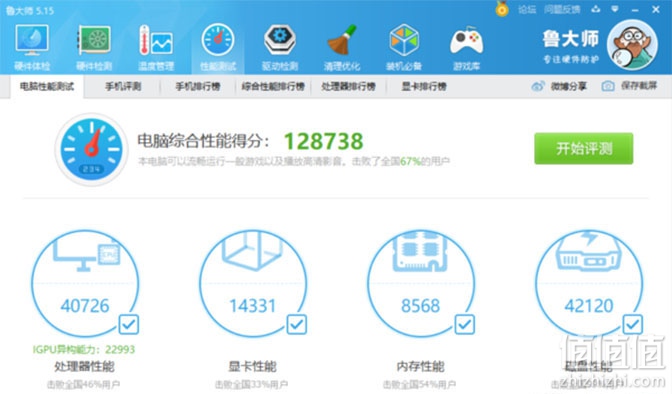Click the green 开始评测 button
The width and height of the screenshot is (672, 394).
(583, 148)
